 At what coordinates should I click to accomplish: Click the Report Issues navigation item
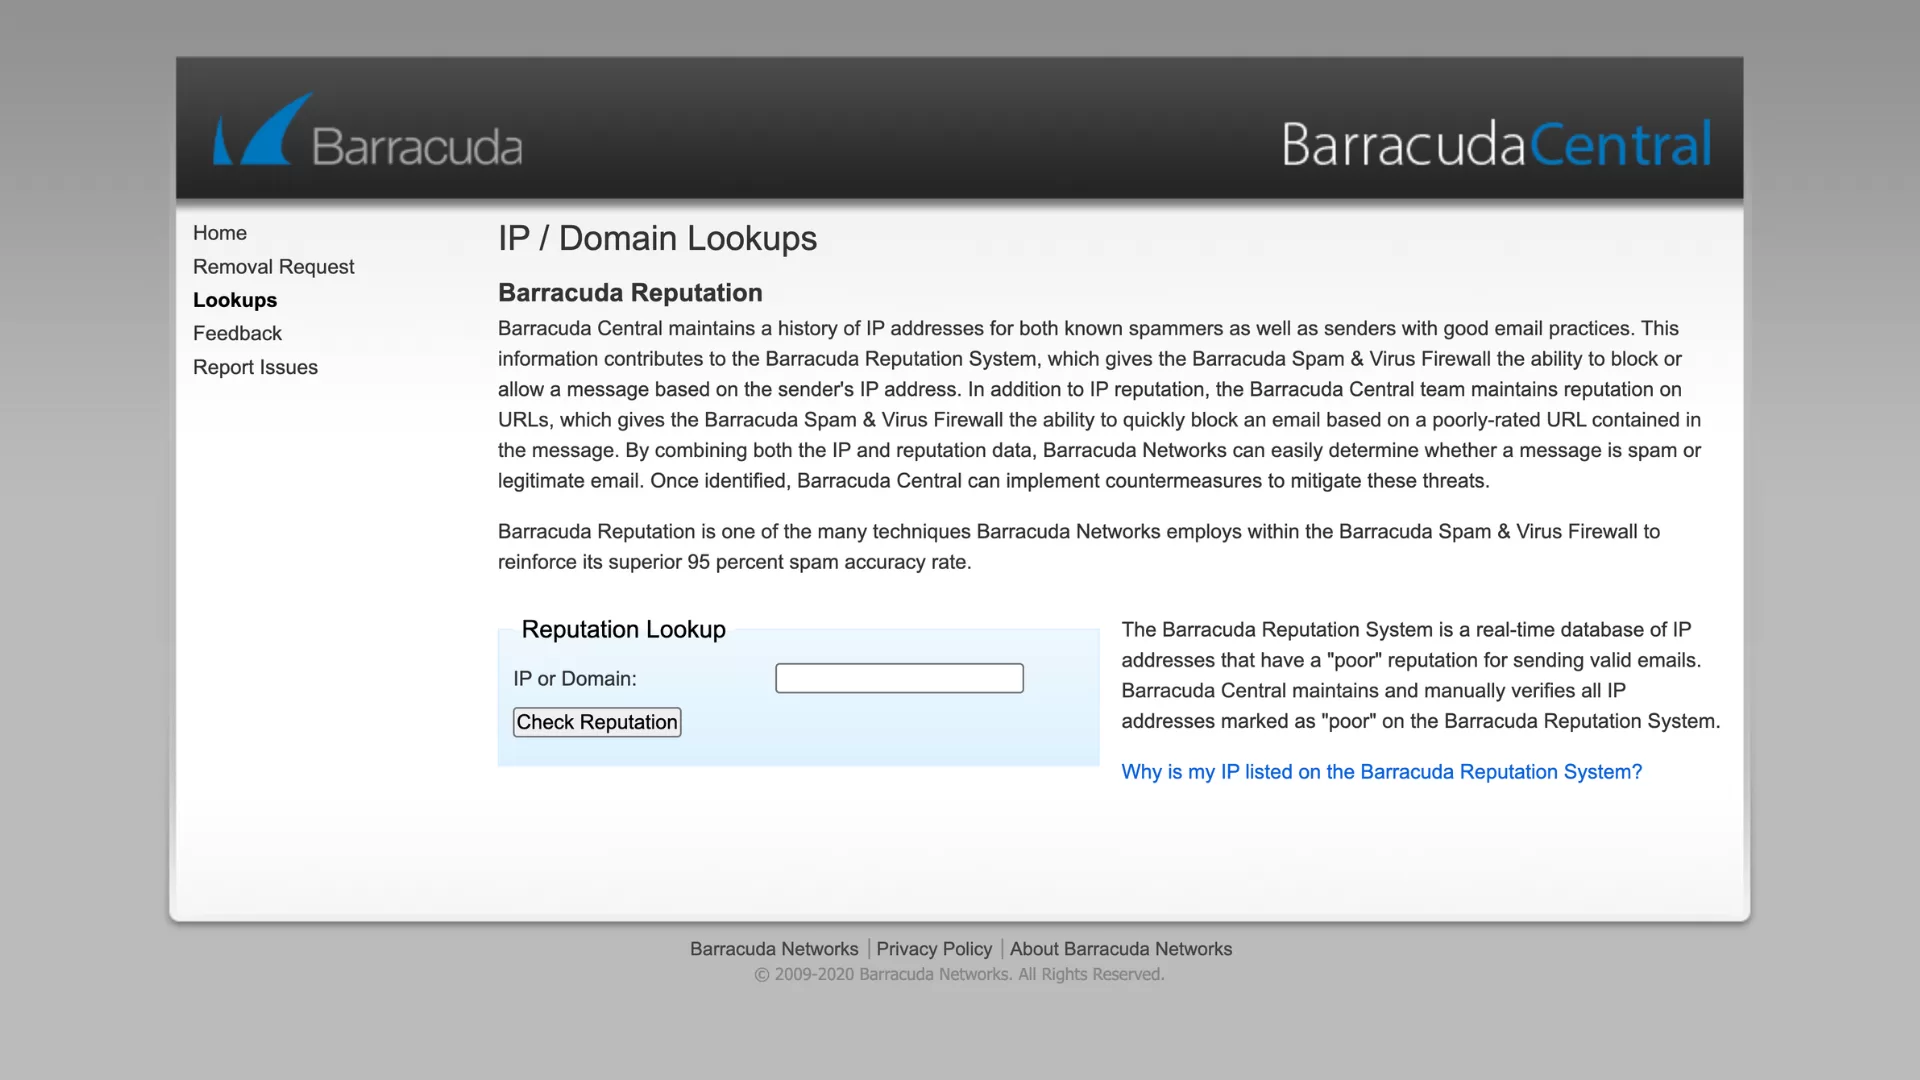coord(255,367)
